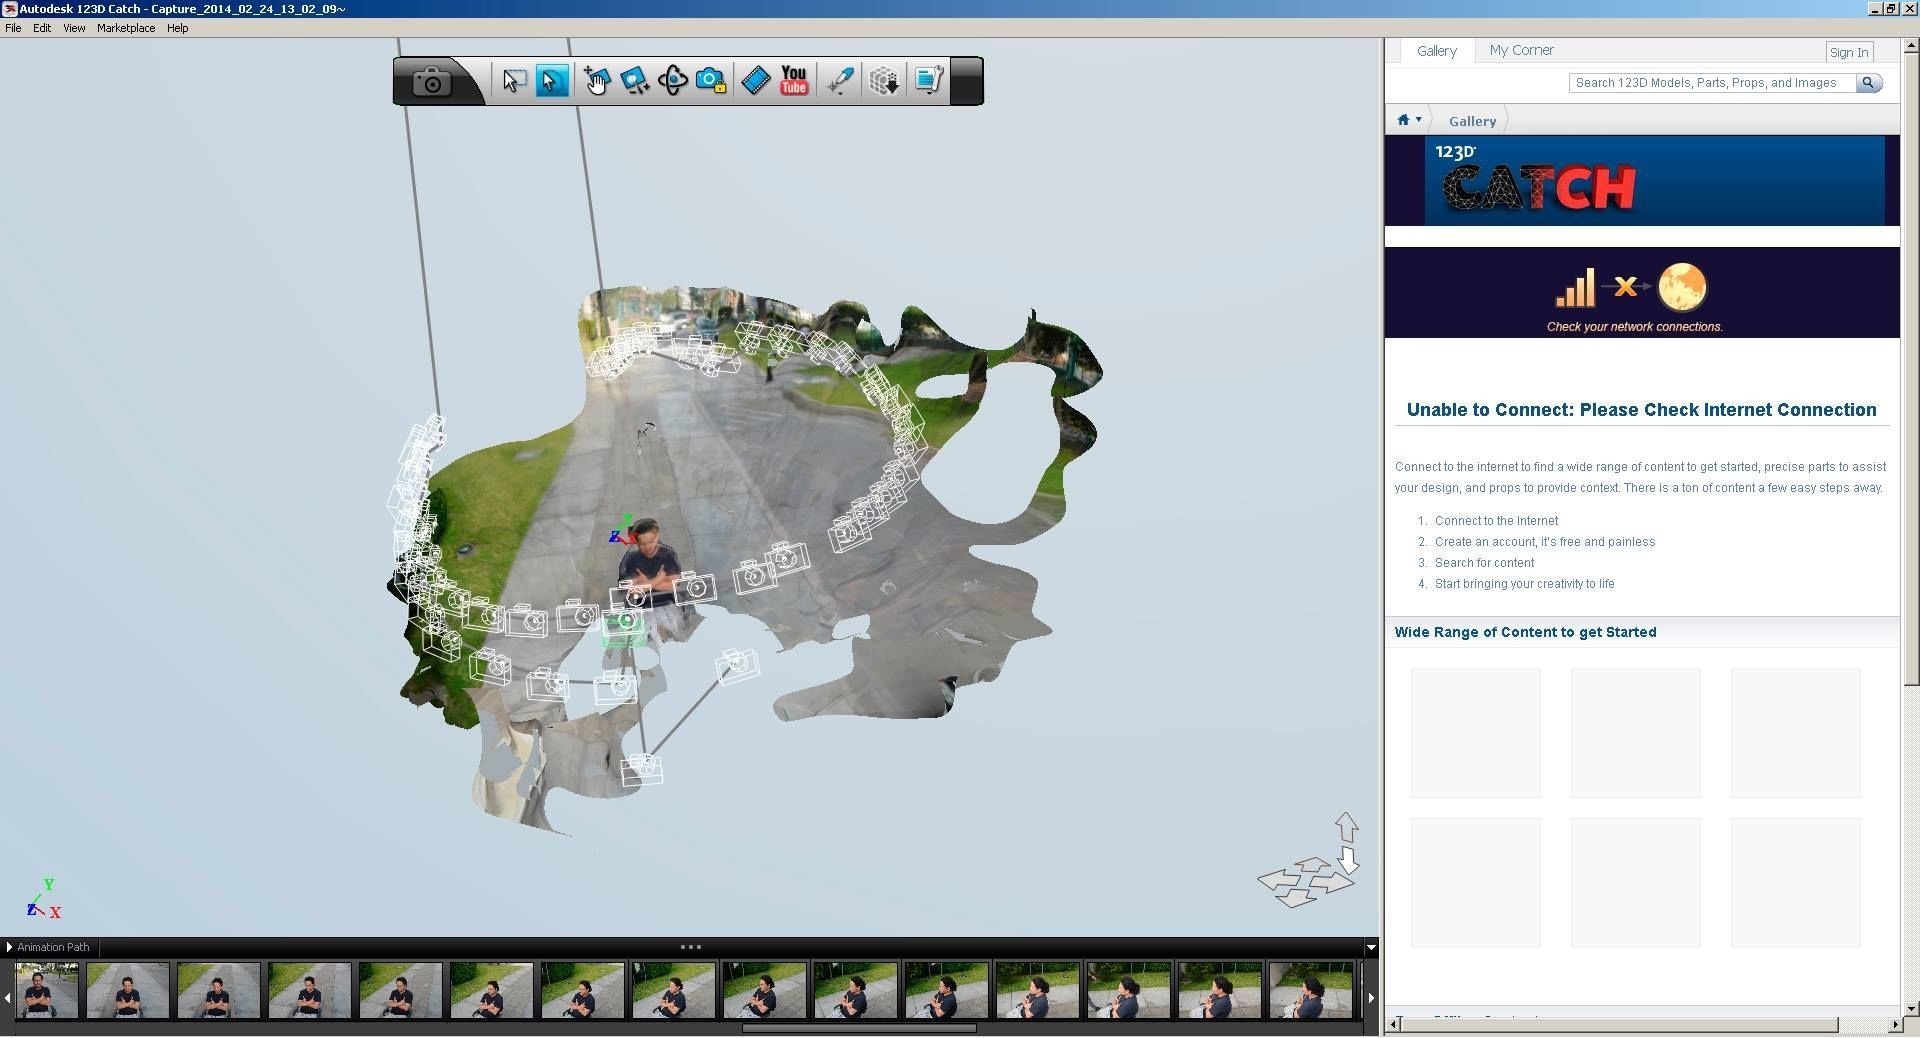This screenshot has width=1920, height=1038.
Task: Switch to the Gallery tab
Action: point(1436,51)
